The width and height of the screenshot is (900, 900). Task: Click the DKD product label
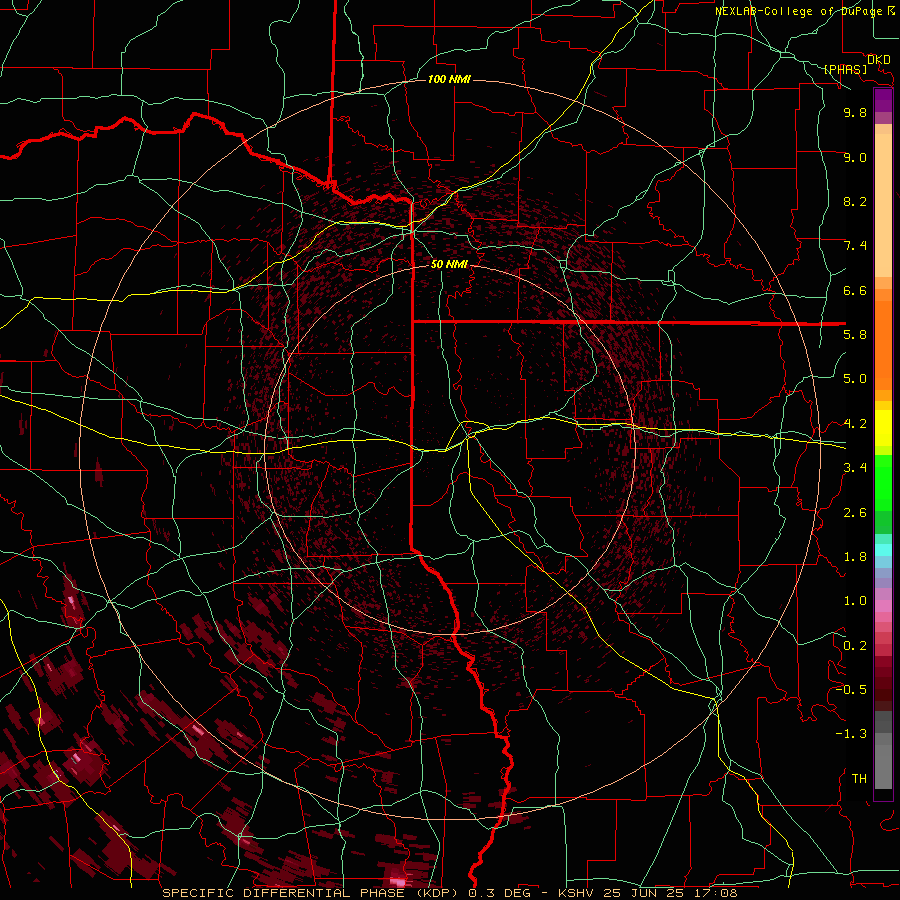(x=878, y=59)
